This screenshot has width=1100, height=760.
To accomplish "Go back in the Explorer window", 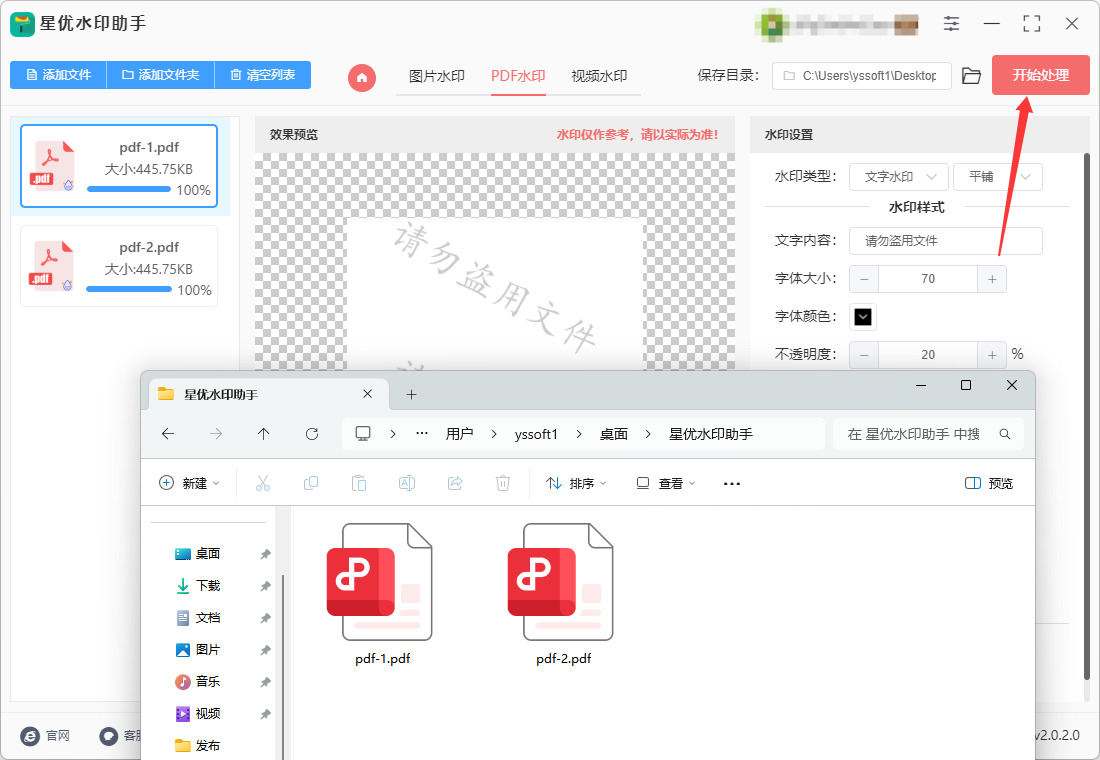I will point(168,434).
